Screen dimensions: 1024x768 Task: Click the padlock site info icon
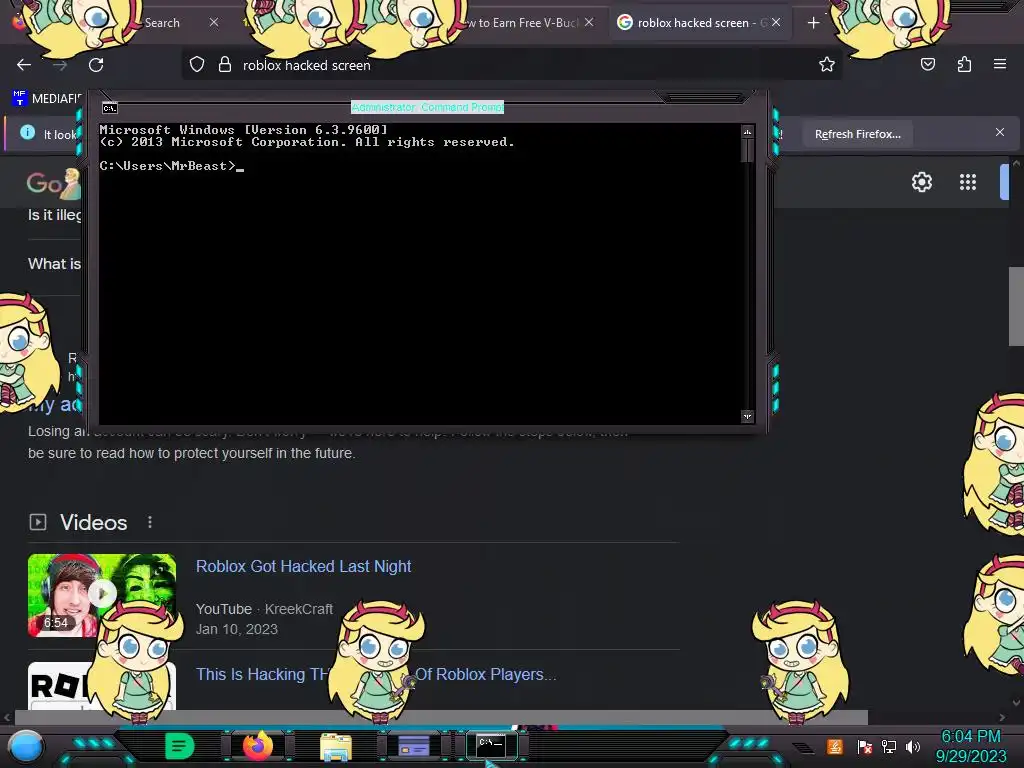coord(225,65)
